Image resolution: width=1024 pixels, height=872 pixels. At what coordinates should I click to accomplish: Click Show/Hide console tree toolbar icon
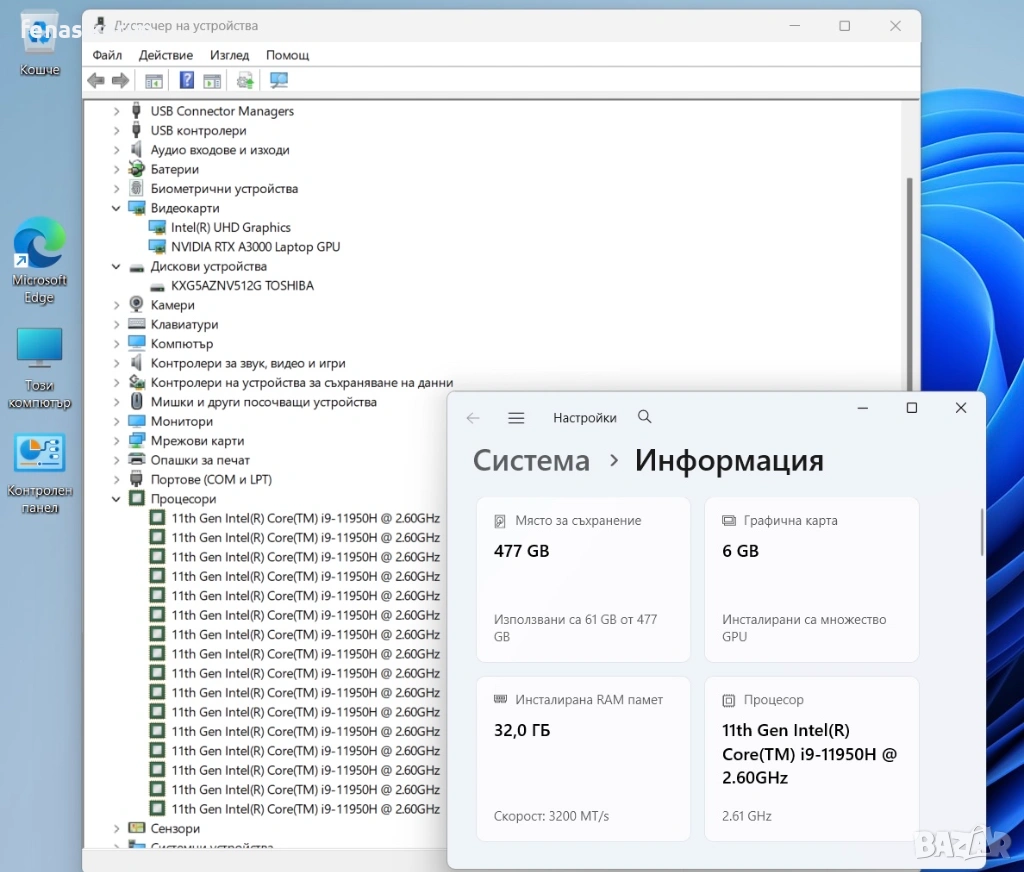tap(154, 81)
